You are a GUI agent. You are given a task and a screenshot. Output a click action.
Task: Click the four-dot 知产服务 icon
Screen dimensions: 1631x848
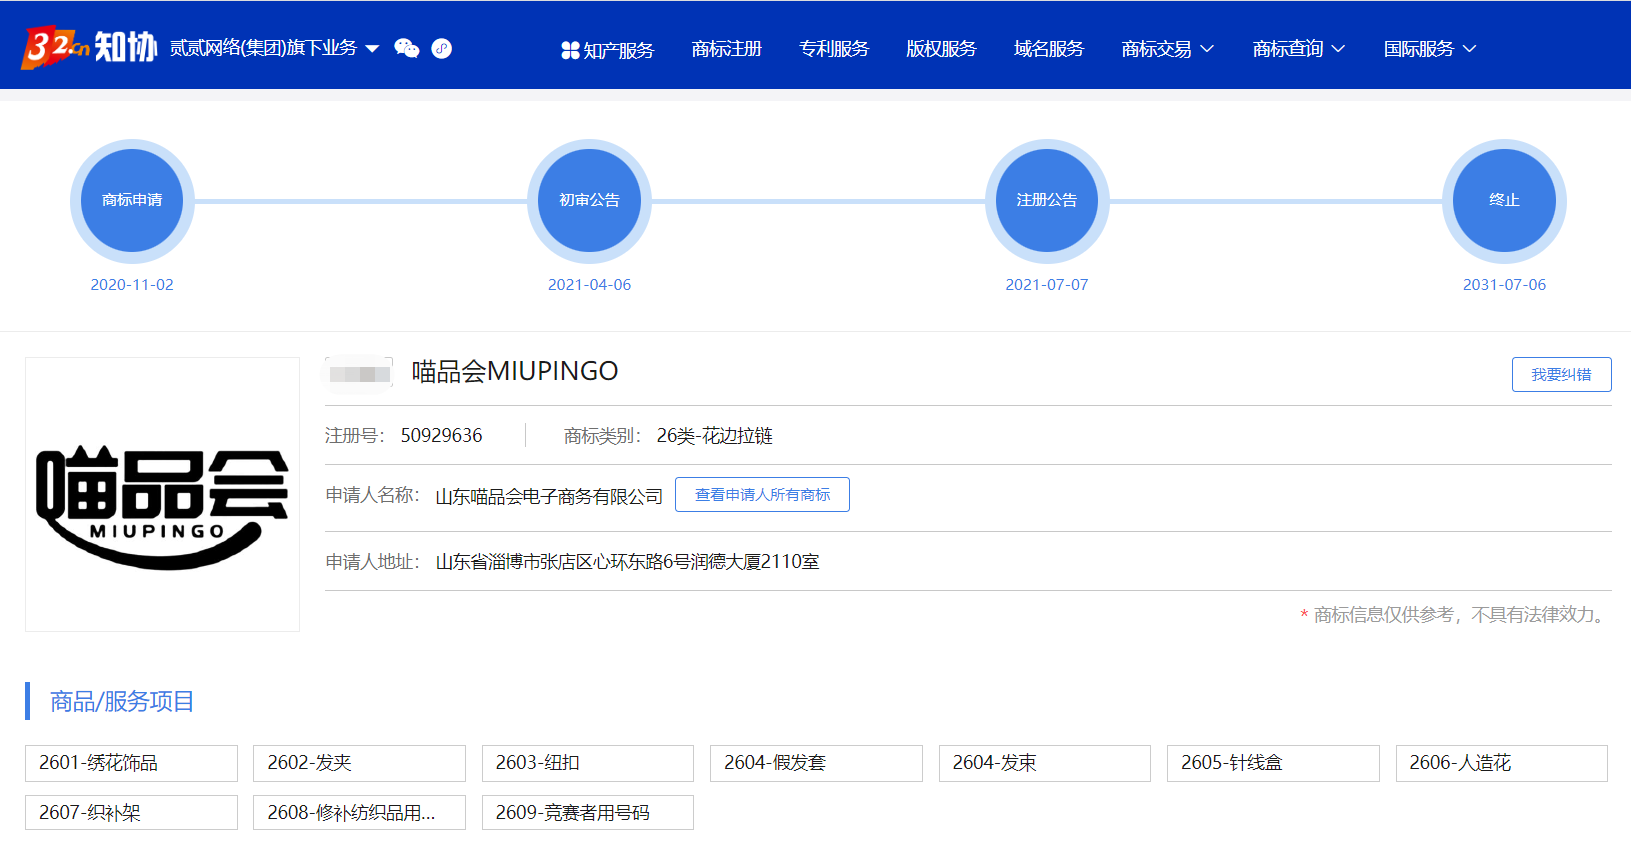point(570,50)
